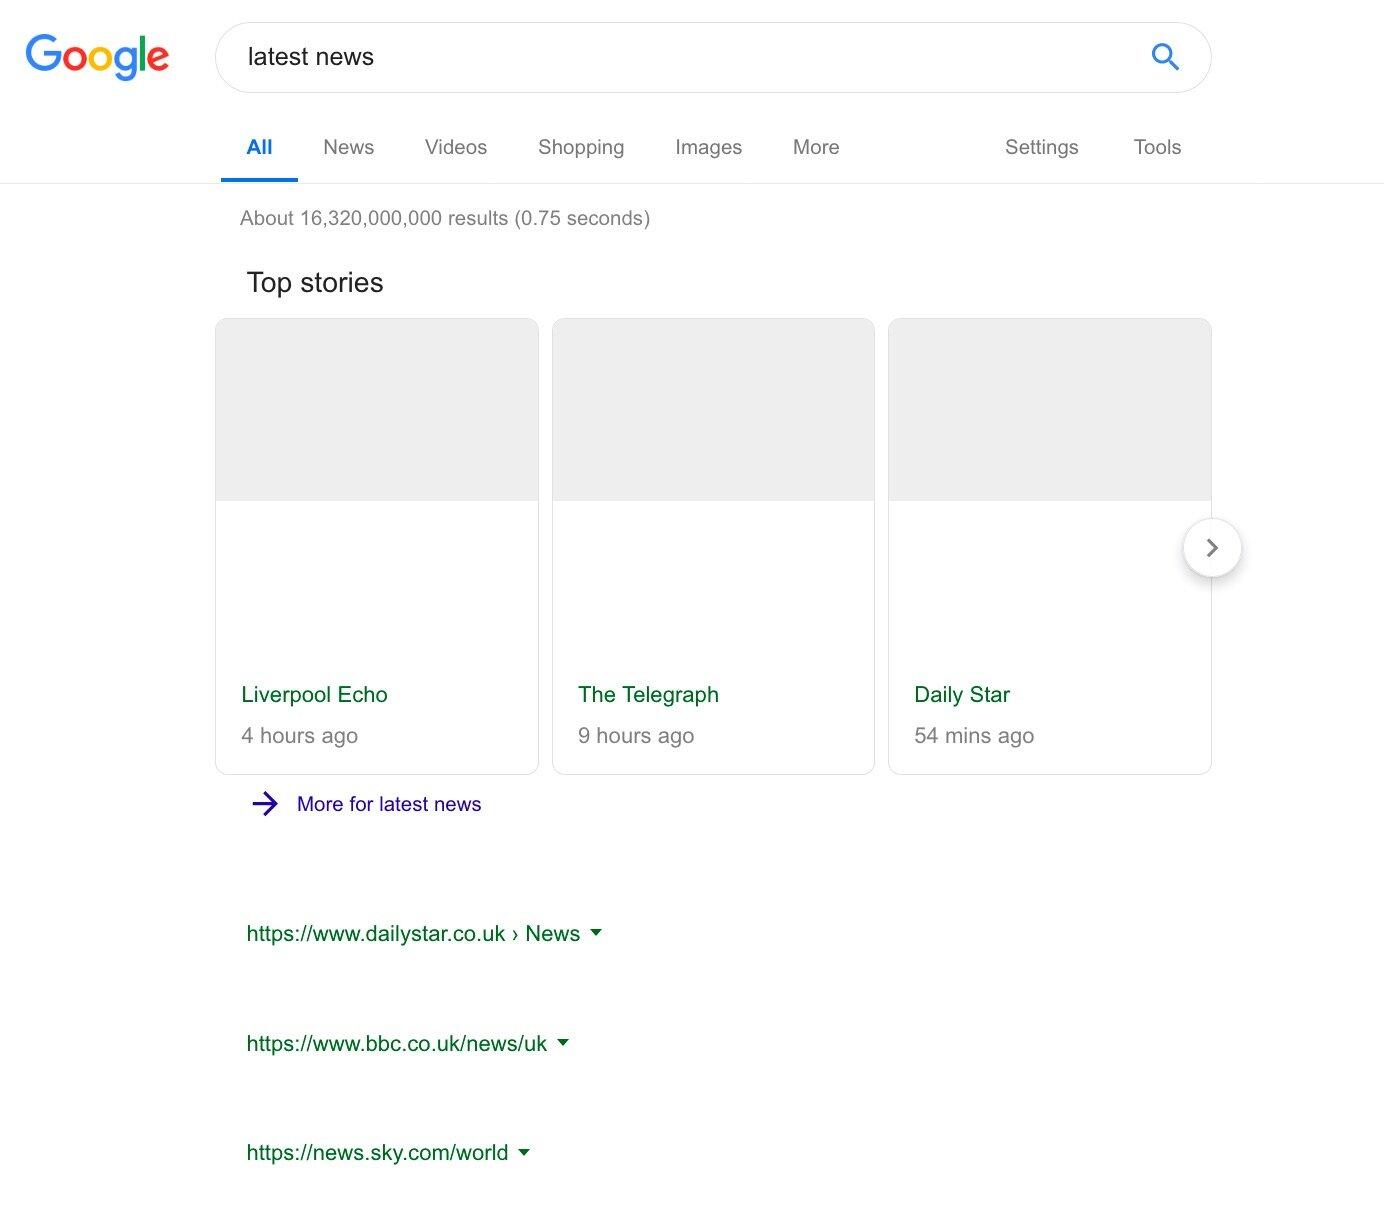Open search Settings
Image resolution: width=1384 pixels, height=1220 pixels.
tap(1041, 147)
